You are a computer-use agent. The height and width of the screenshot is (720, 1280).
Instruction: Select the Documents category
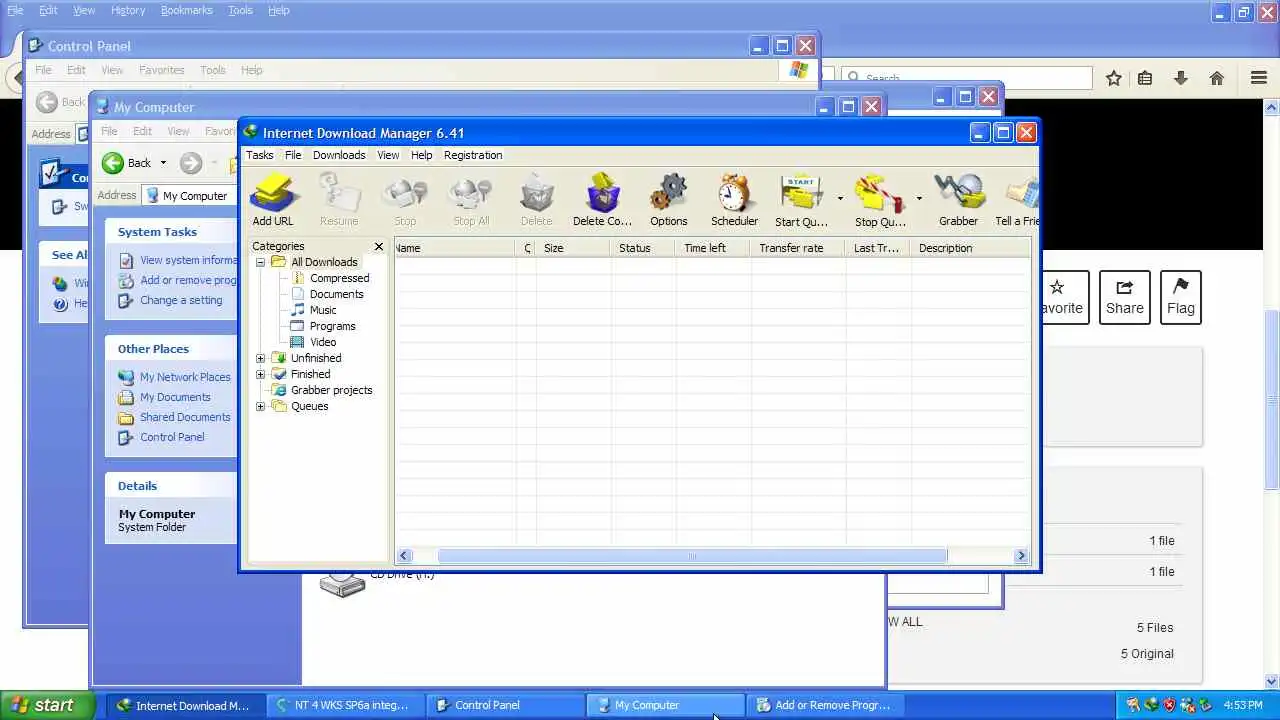point(336,294)
